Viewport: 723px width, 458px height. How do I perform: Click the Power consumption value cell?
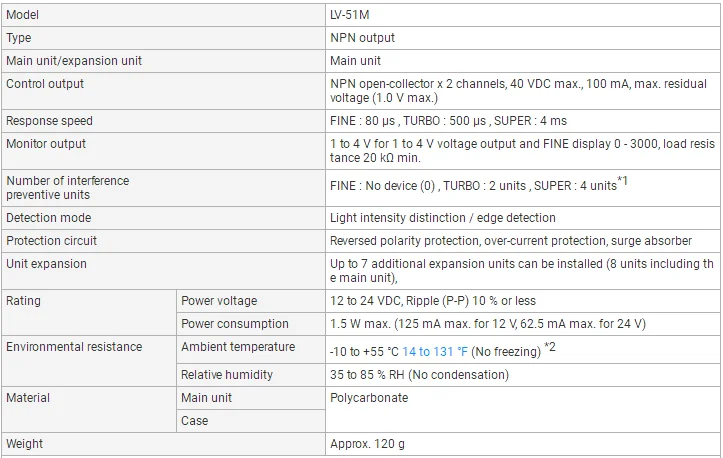pyautogui.click(x=522, y=324)
